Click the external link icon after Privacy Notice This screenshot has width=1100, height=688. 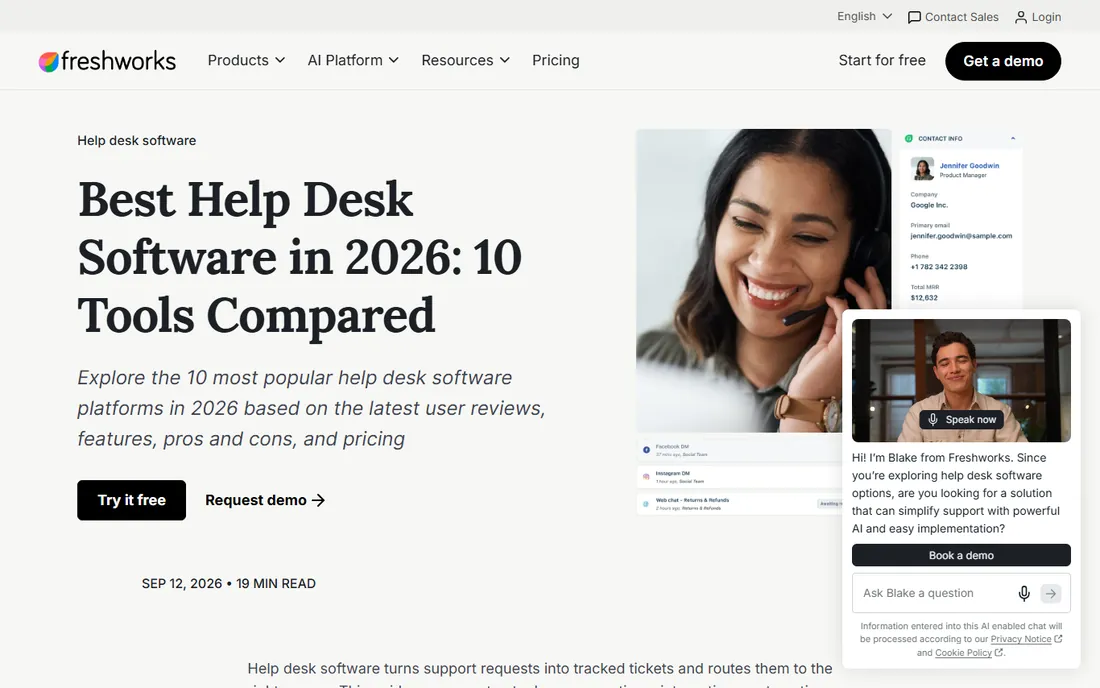click(x=1058, y=639)
